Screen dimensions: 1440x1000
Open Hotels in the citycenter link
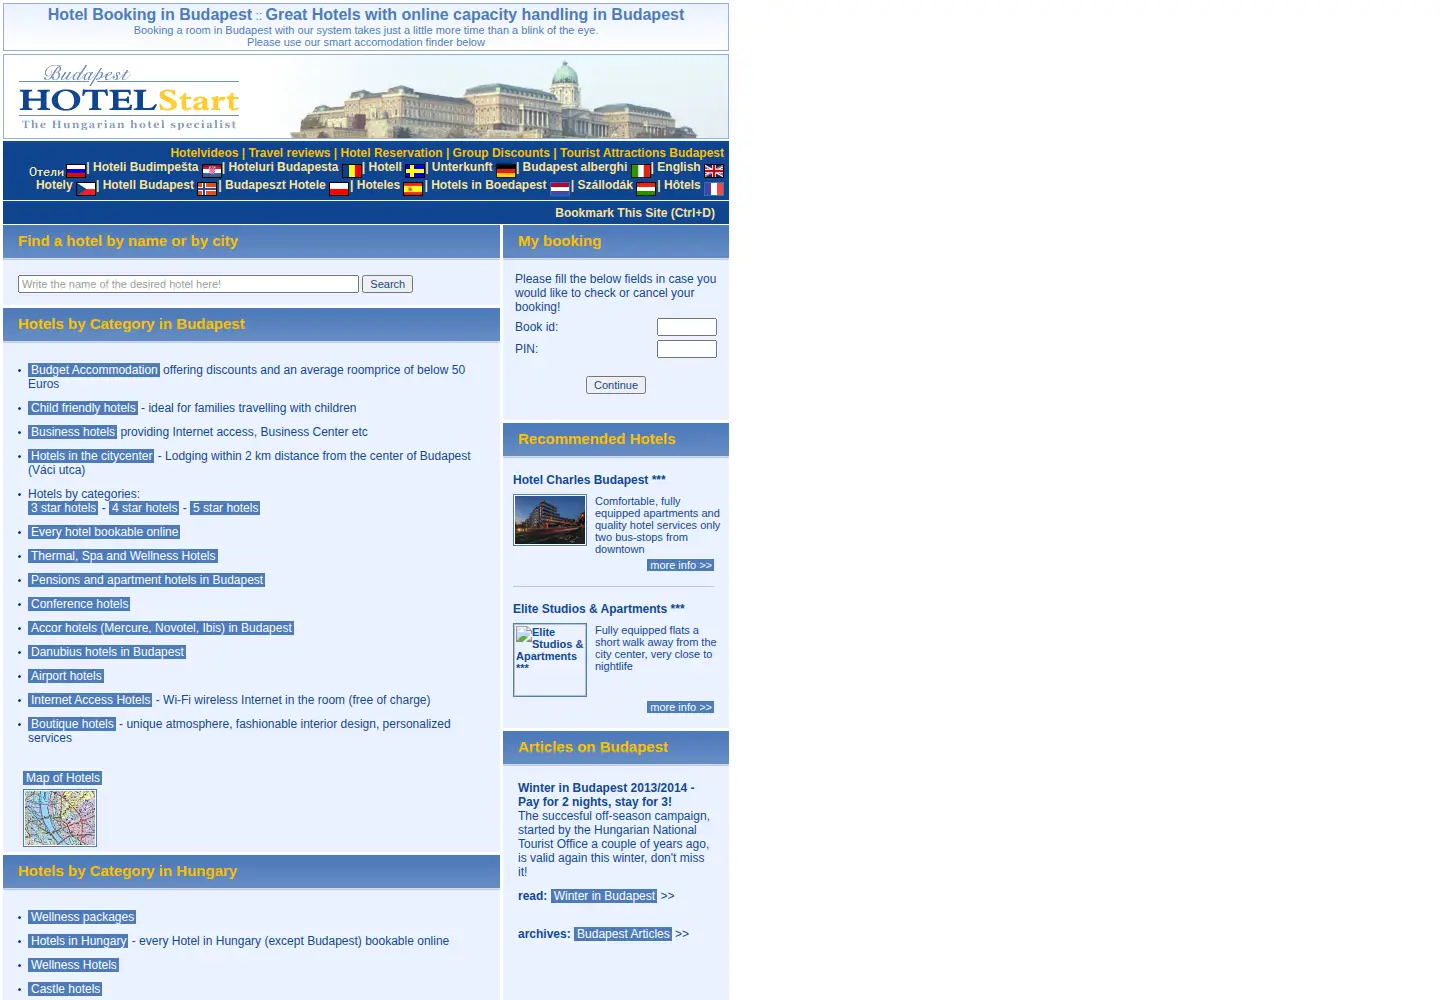(x=91, y=456)
